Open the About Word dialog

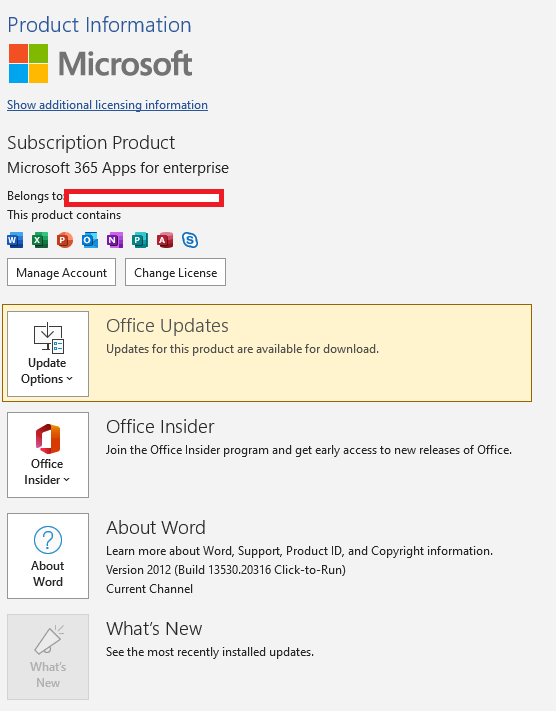(48, 556)
